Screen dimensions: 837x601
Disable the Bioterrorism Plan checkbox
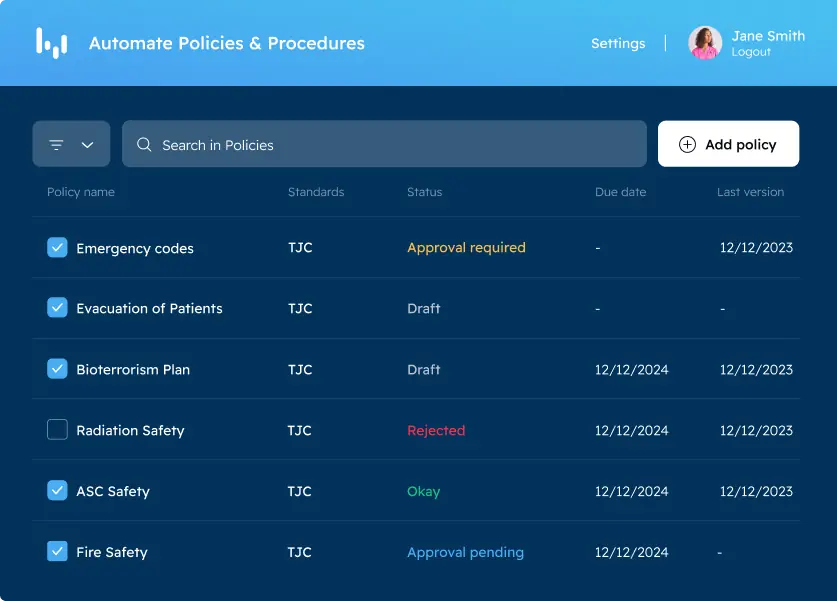[57, 368]
